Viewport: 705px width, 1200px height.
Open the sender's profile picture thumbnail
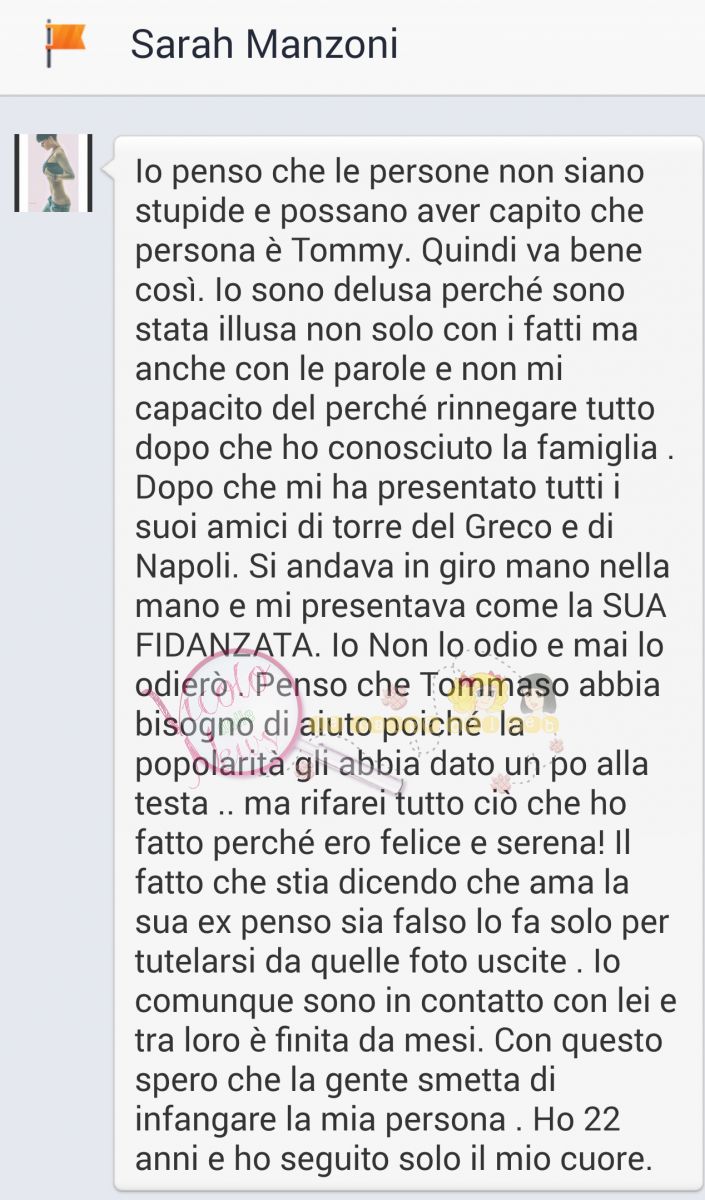pos(53,173)
